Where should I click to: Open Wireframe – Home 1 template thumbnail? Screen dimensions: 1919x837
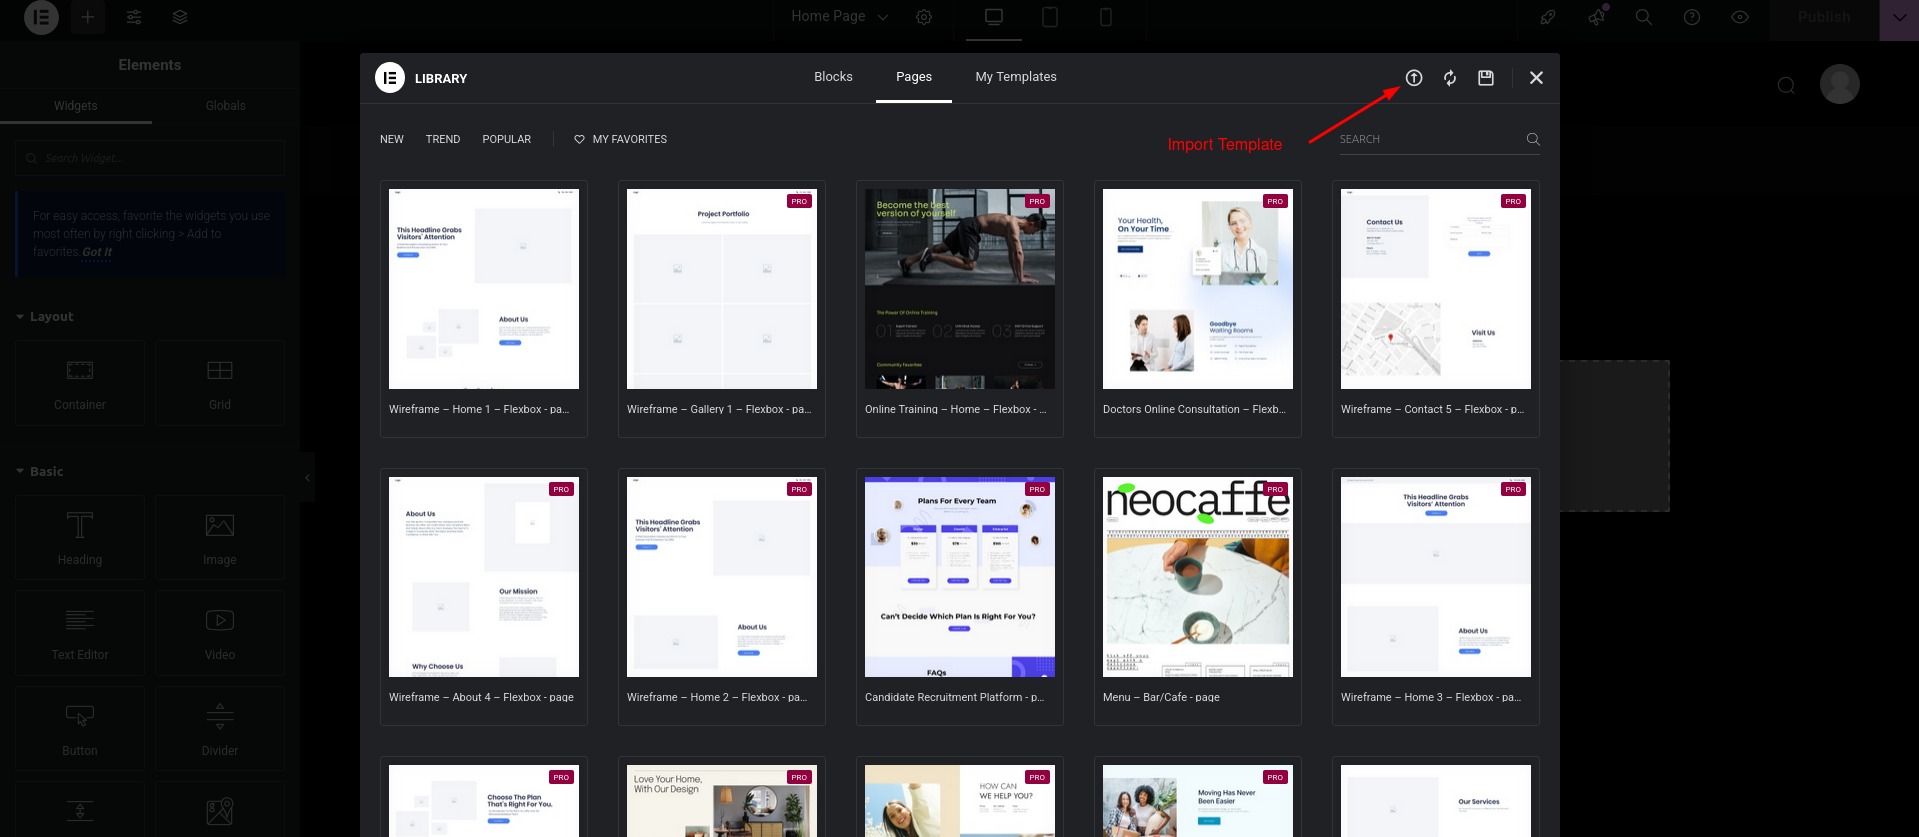(484, 289)
